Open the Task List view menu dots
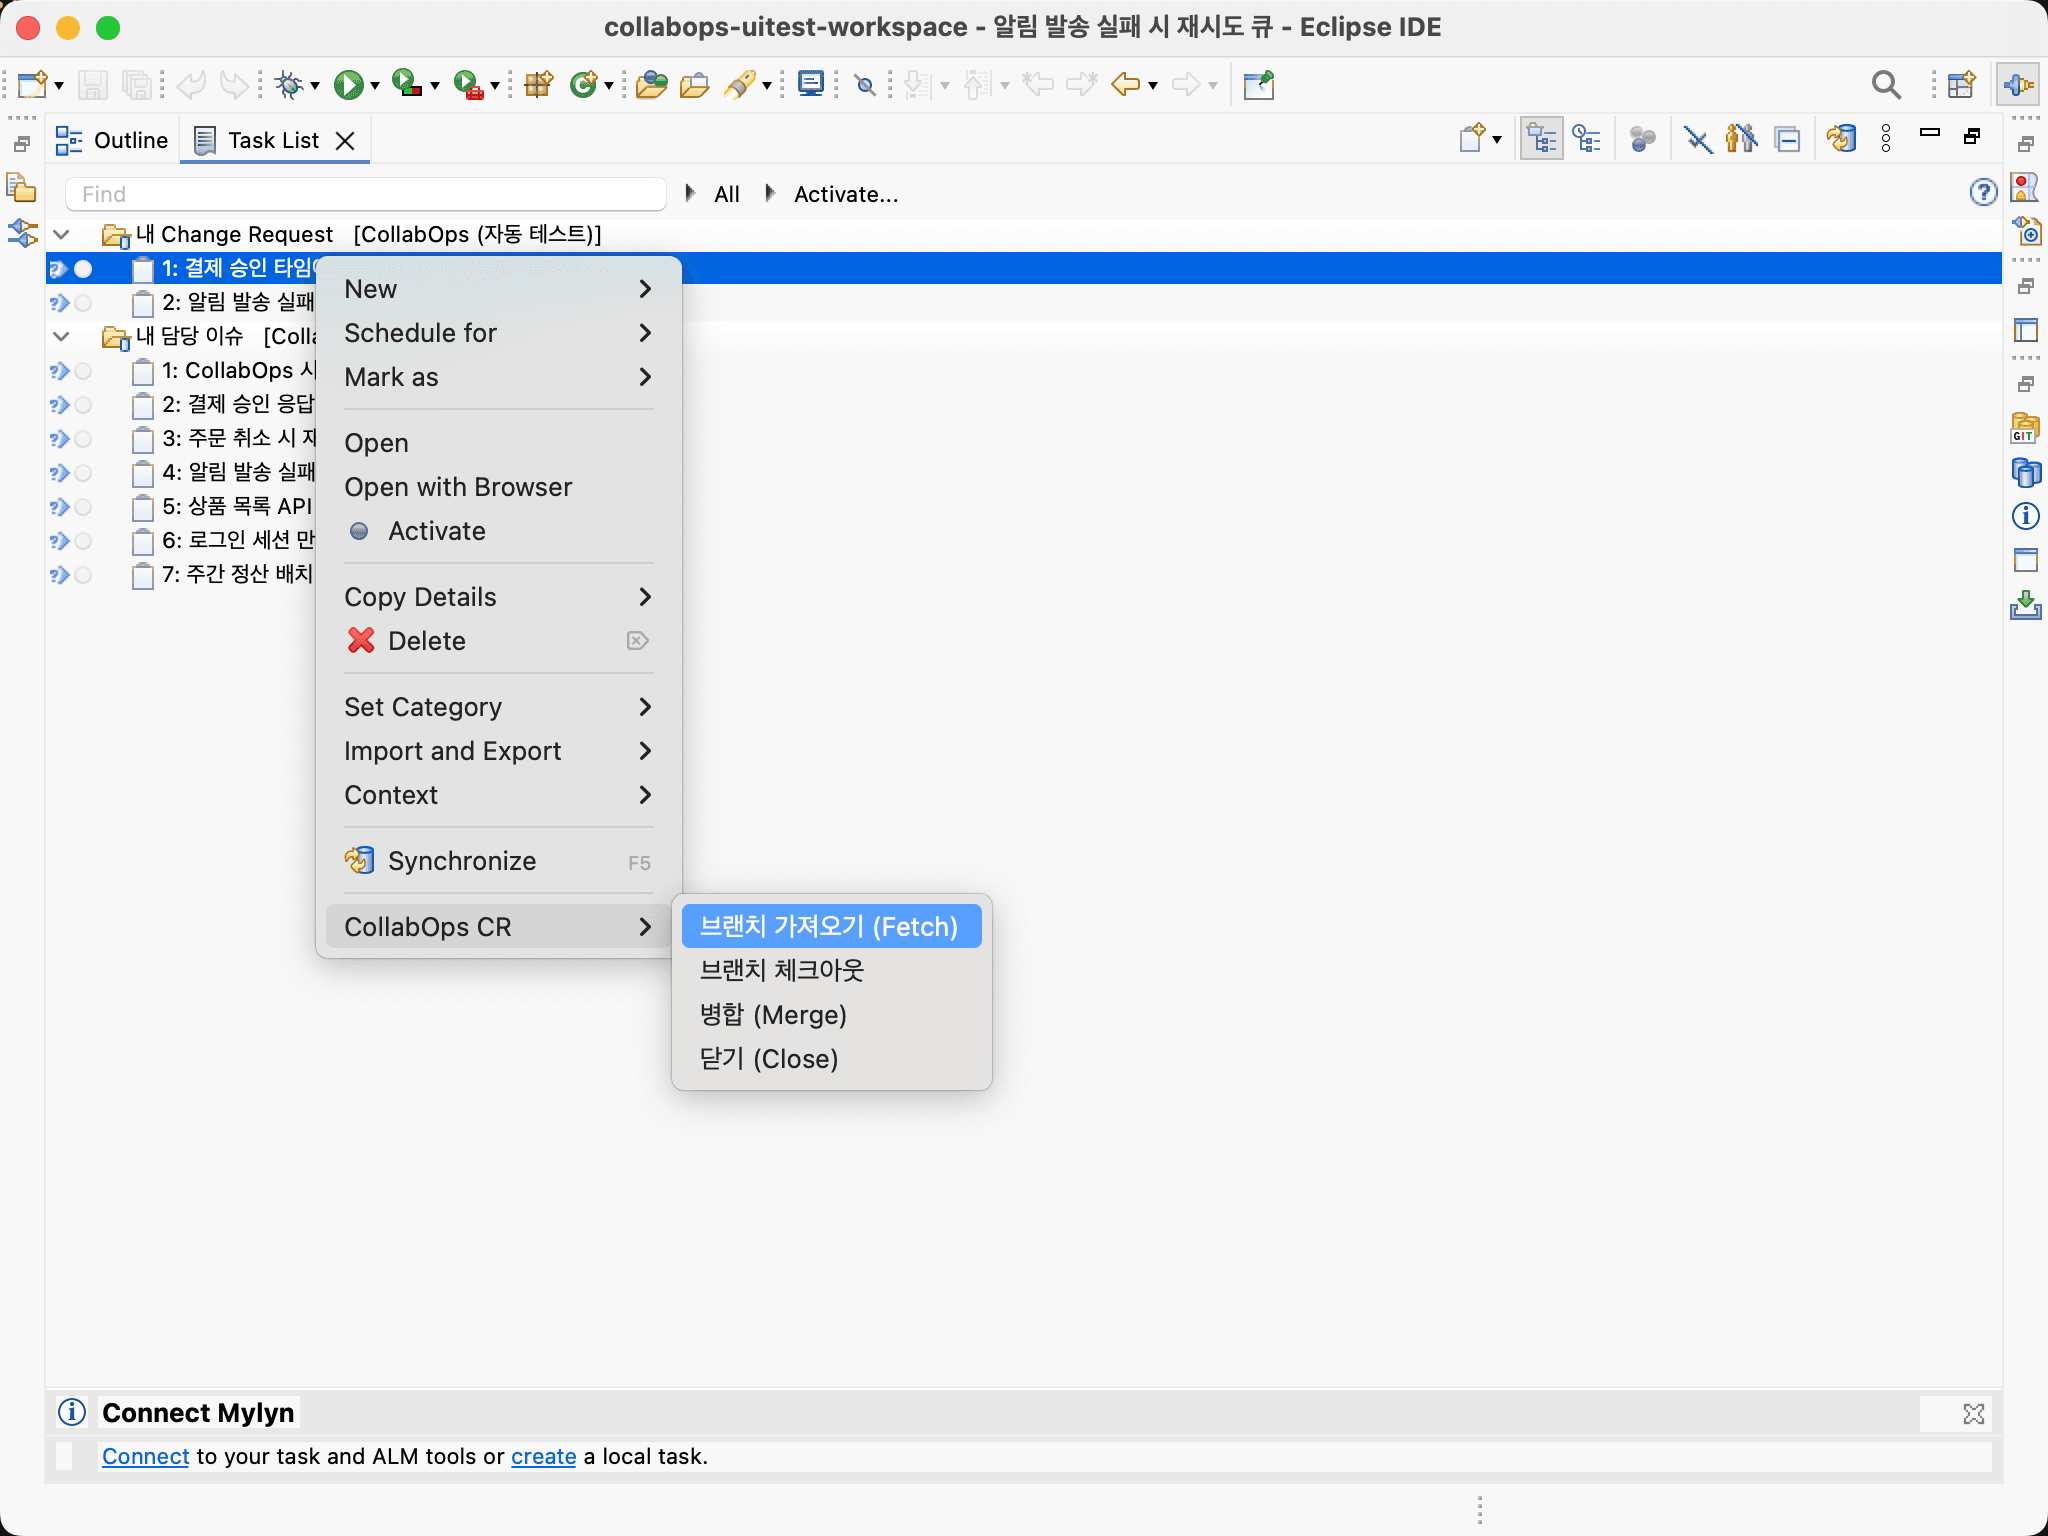Viewport: 2048px width, 1536px height. pyautogui.click(x=1886, y=139)
